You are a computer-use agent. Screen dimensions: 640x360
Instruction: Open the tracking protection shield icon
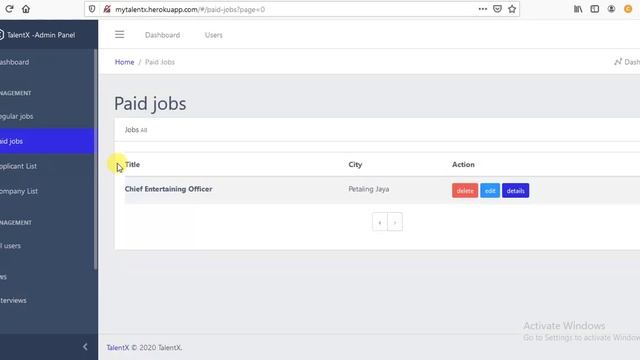click(92, 9)
